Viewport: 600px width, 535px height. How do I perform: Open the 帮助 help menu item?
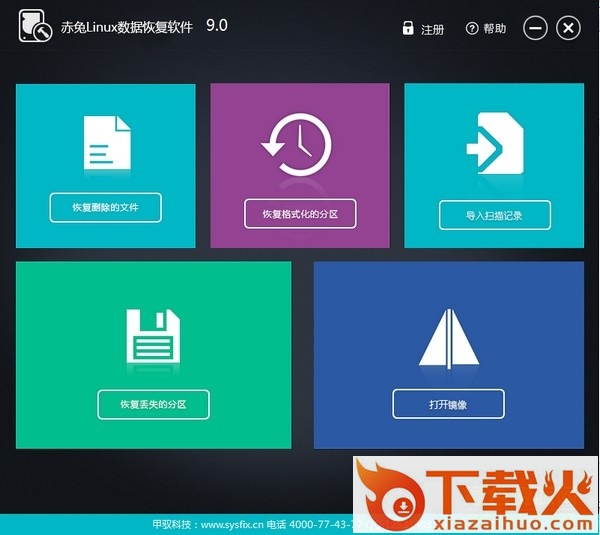coord(495,30)
